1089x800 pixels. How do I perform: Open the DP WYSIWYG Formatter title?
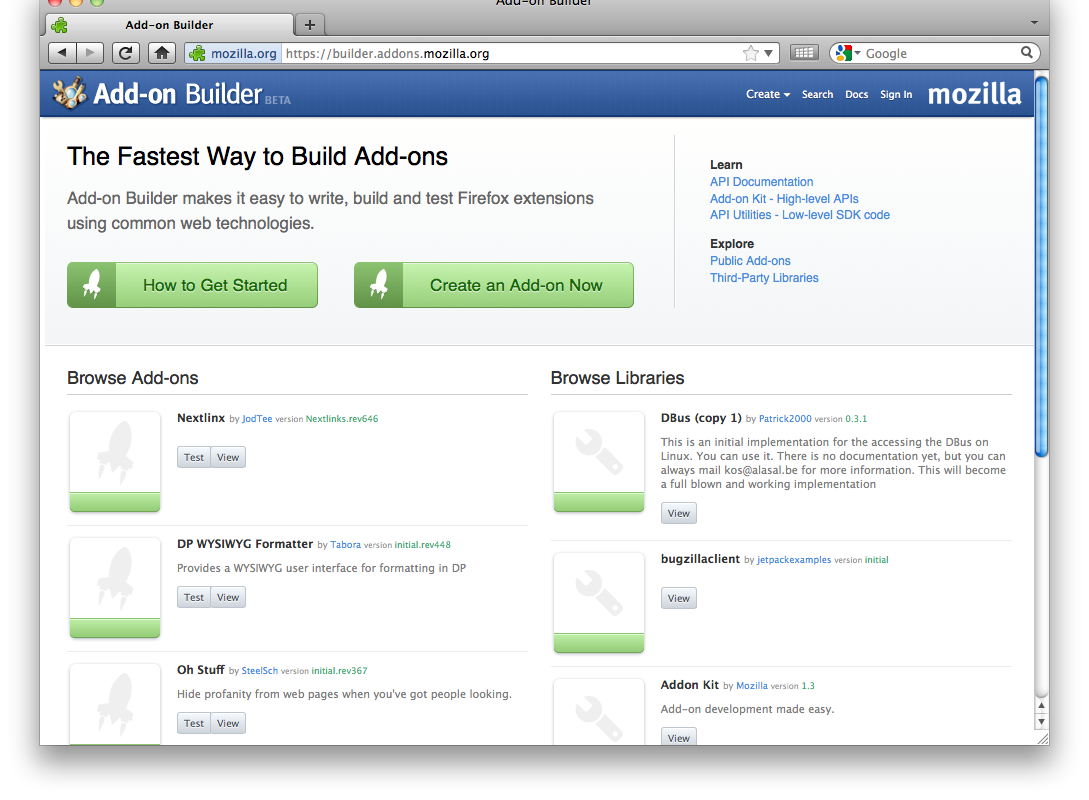(x=245, y=544)
